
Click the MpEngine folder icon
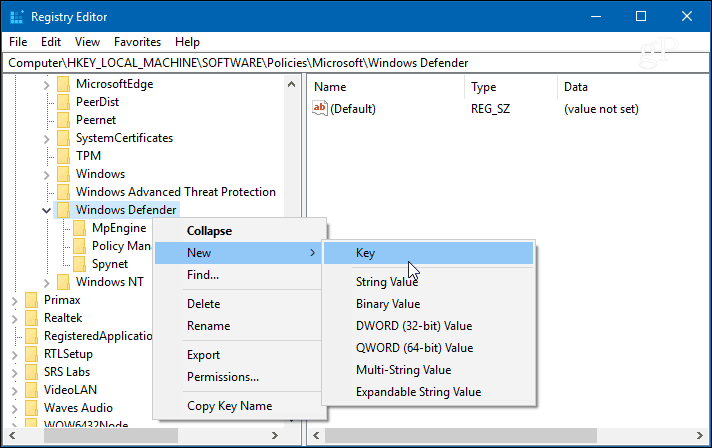click(x=79, y=228)
